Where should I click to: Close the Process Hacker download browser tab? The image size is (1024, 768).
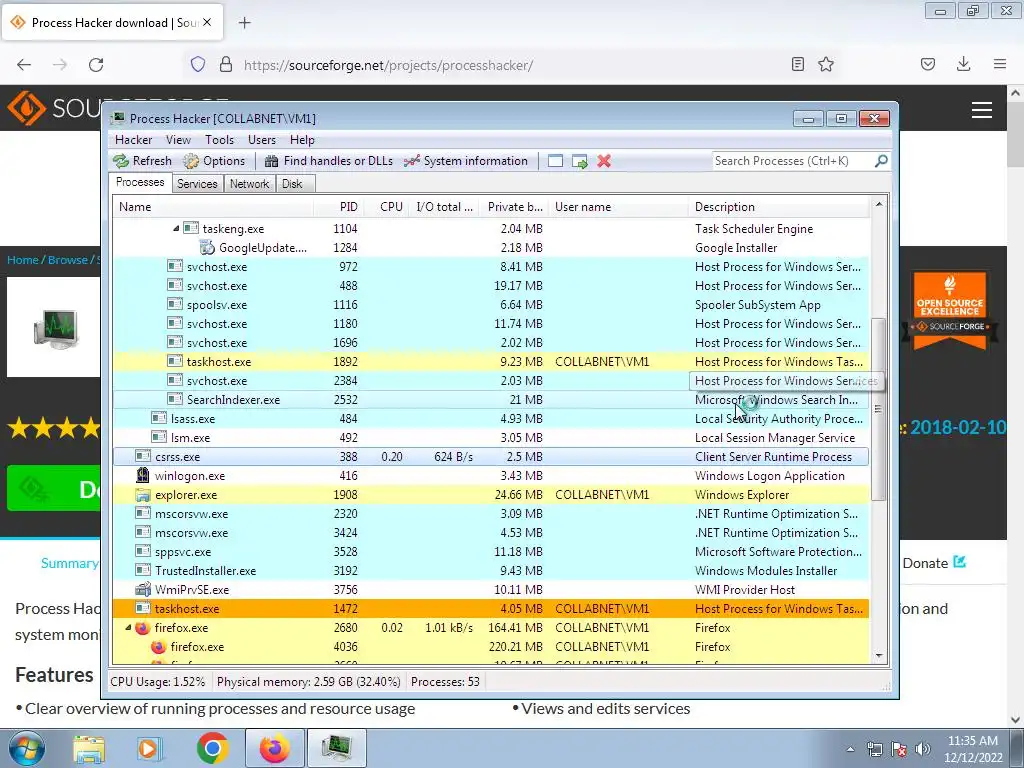tap(207, 22)
